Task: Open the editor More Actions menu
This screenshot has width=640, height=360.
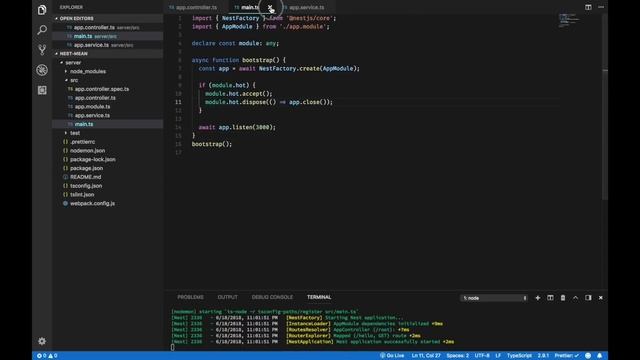Action: [601, 7]
